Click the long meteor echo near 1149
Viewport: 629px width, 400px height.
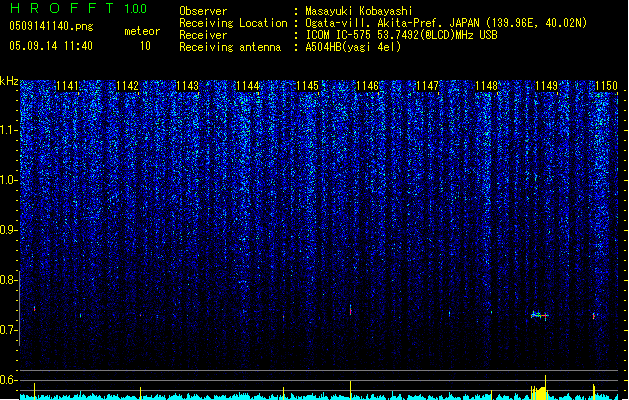540,315
